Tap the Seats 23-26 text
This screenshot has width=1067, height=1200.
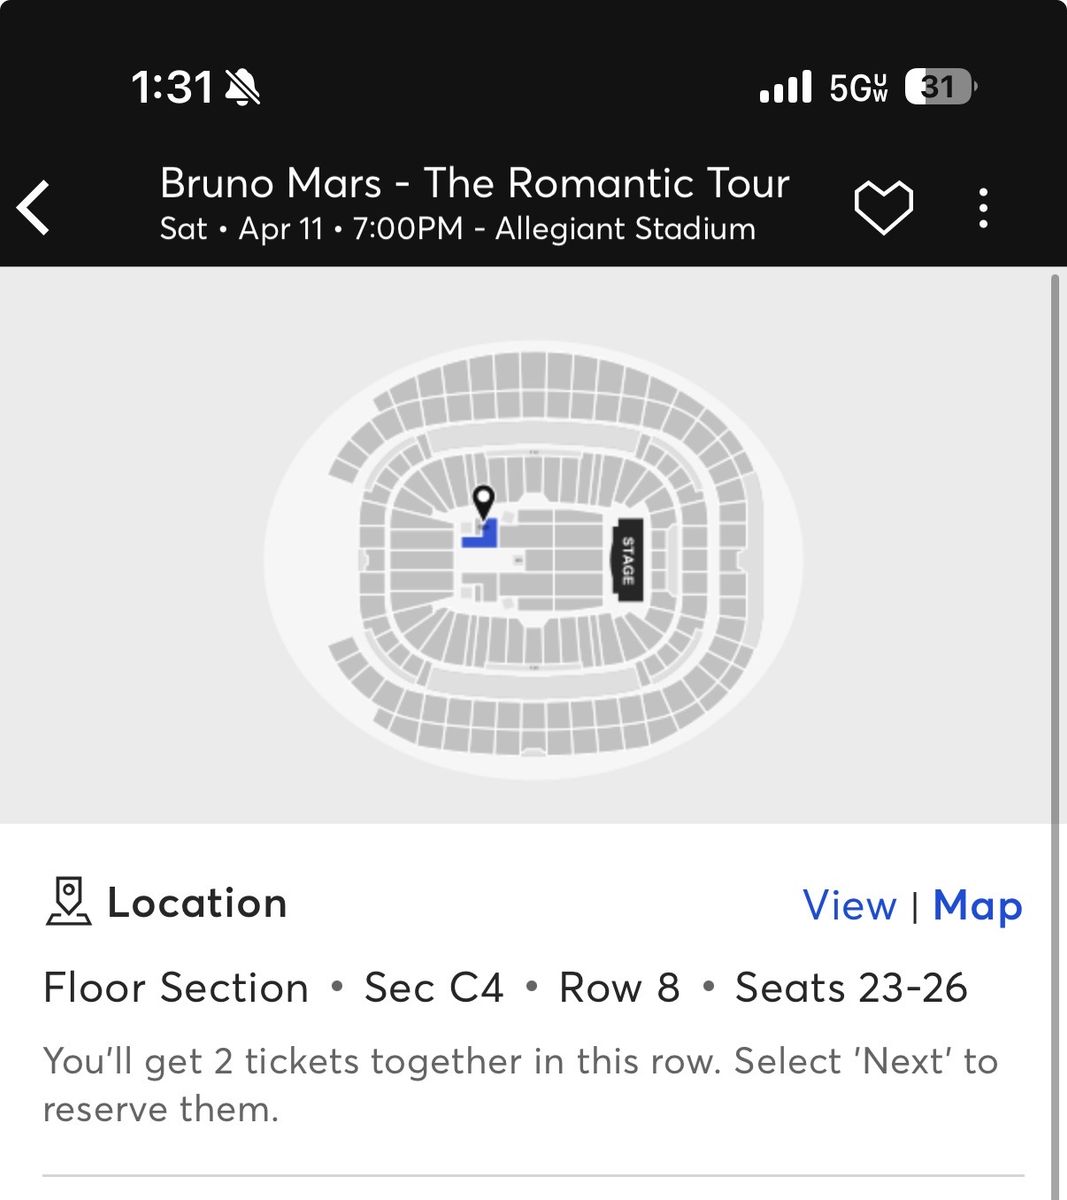[x=851, y=988]
